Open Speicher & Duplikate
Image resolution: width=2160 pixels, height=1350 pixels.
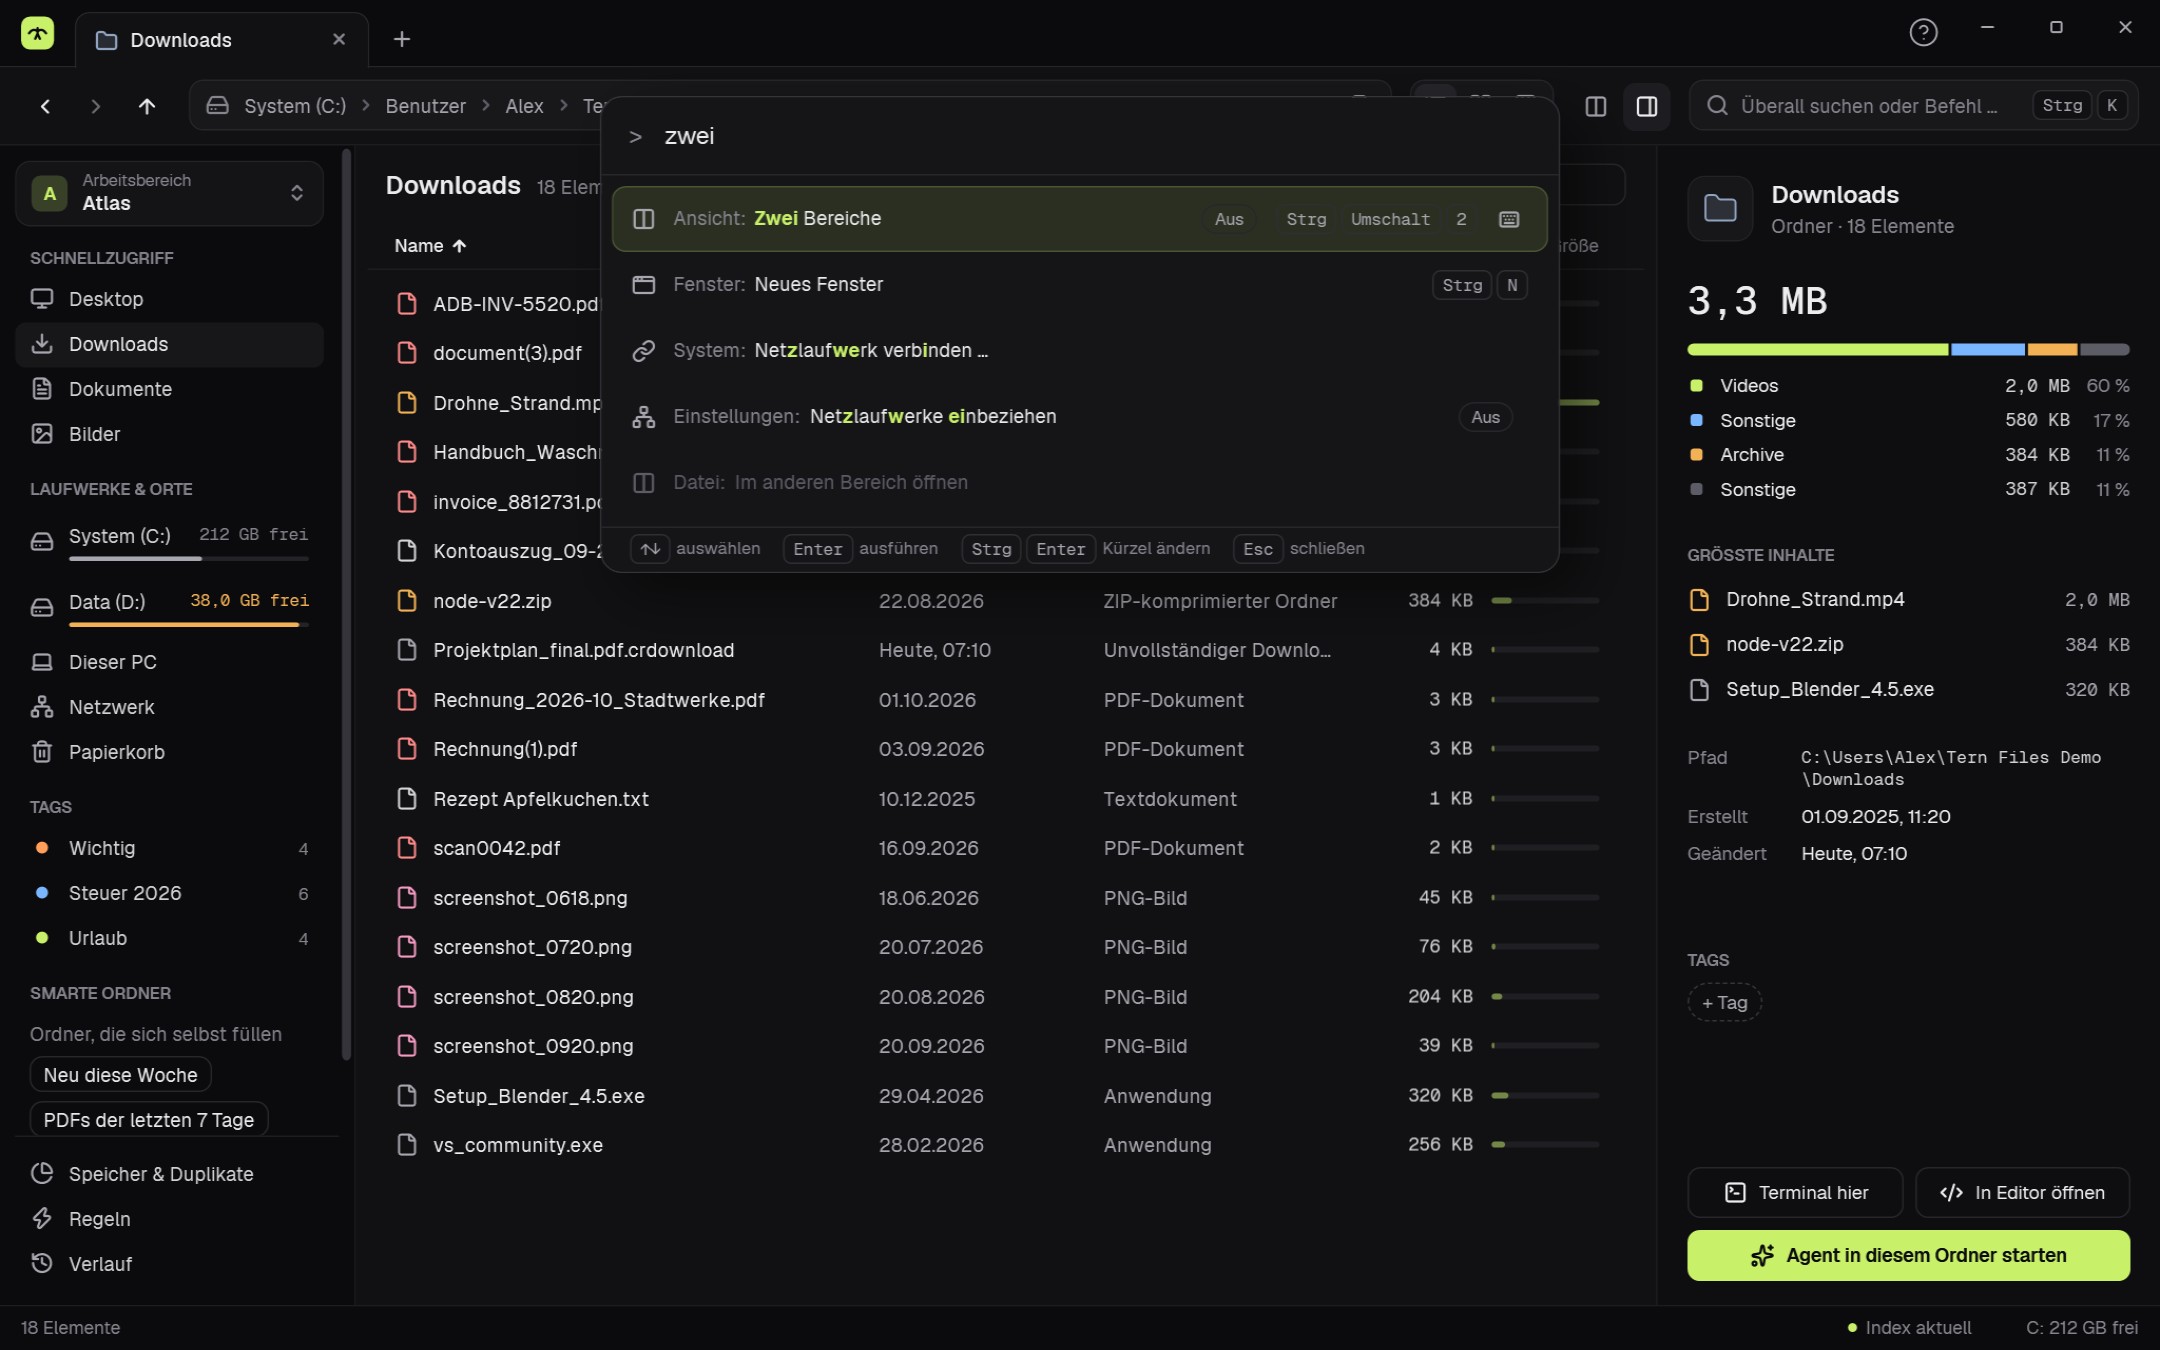coord(160,1174)
